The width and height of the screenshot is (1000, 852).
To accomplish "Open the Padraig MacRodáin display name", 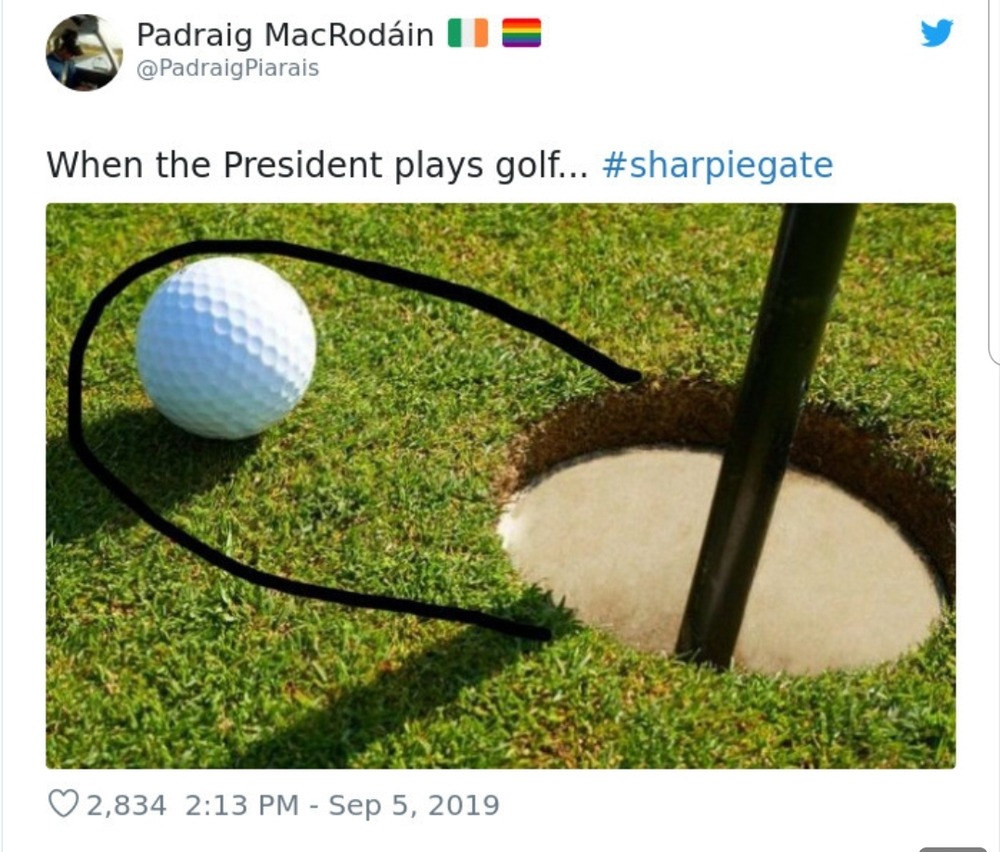I will (285, 34).
